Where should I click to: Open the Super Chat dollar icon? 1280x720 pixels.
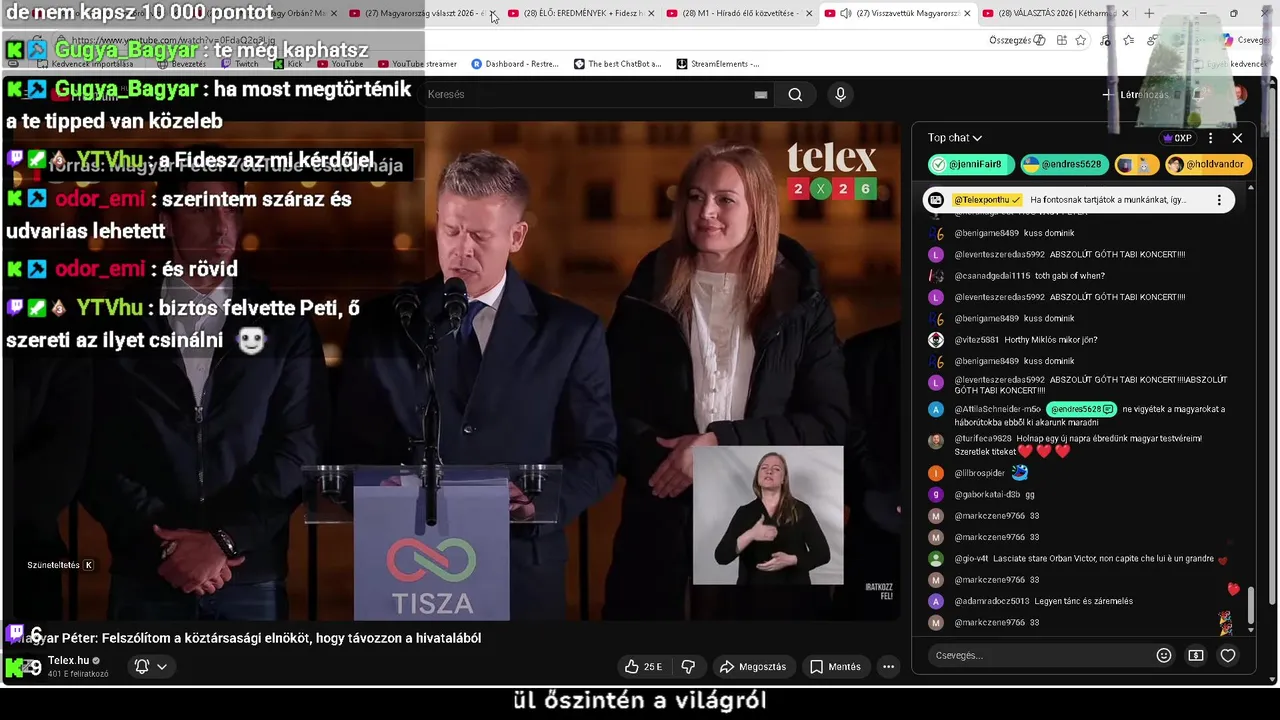[x=1195, y=656]
